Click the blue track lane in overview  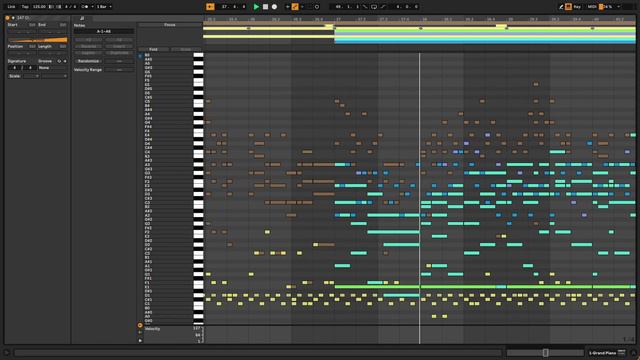484,42
